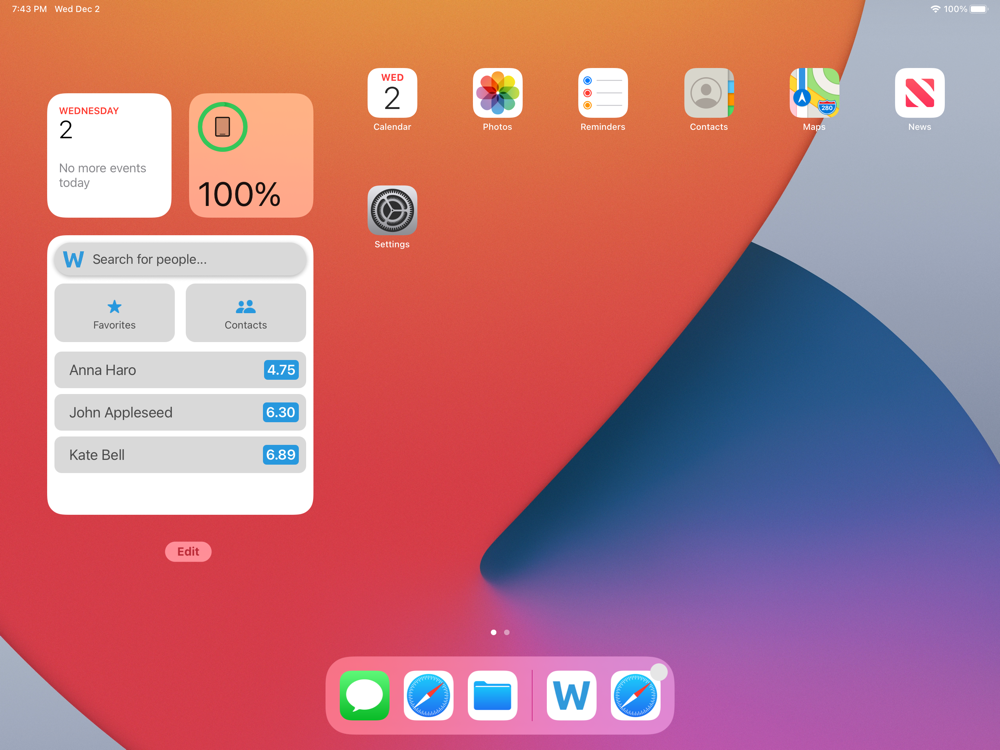This screenshot has height=750, width=1000.
Task: Tap the battery icon in status bar
Action: click(979, 9)
